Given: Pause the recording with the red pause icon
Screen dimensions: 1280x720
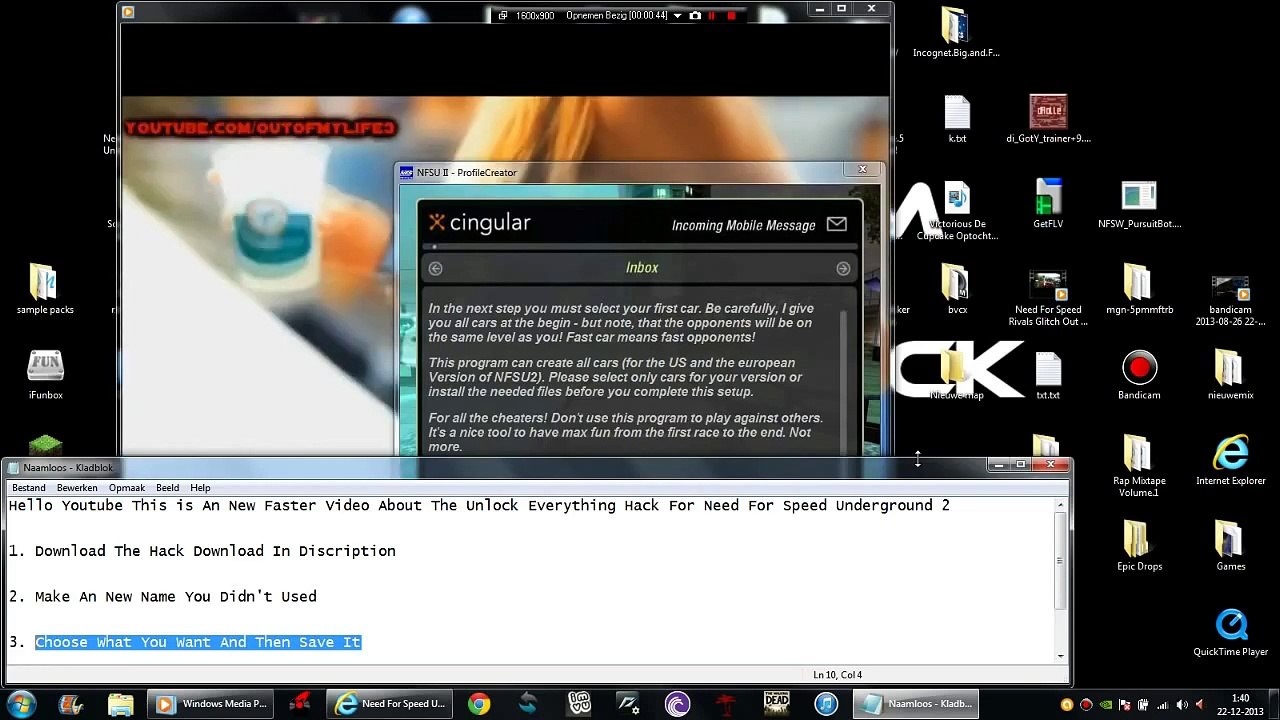Looking at the screenshot, I should 712,16.
